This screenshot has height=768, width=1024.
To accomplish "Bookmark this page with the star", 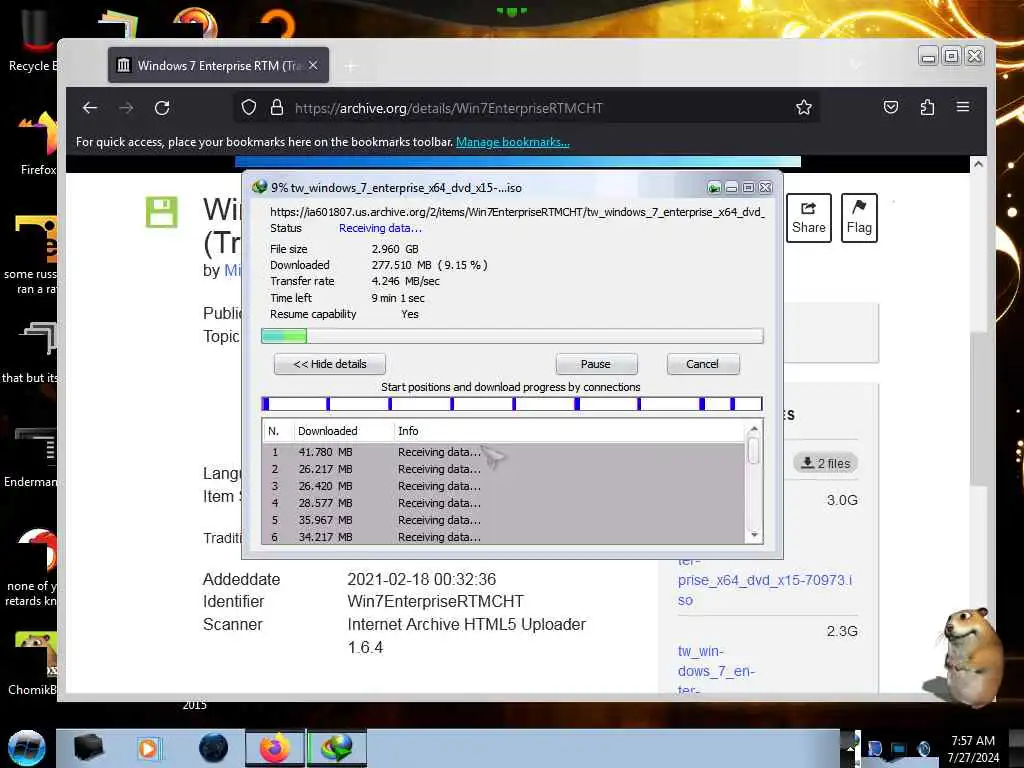I will (804, 107).
